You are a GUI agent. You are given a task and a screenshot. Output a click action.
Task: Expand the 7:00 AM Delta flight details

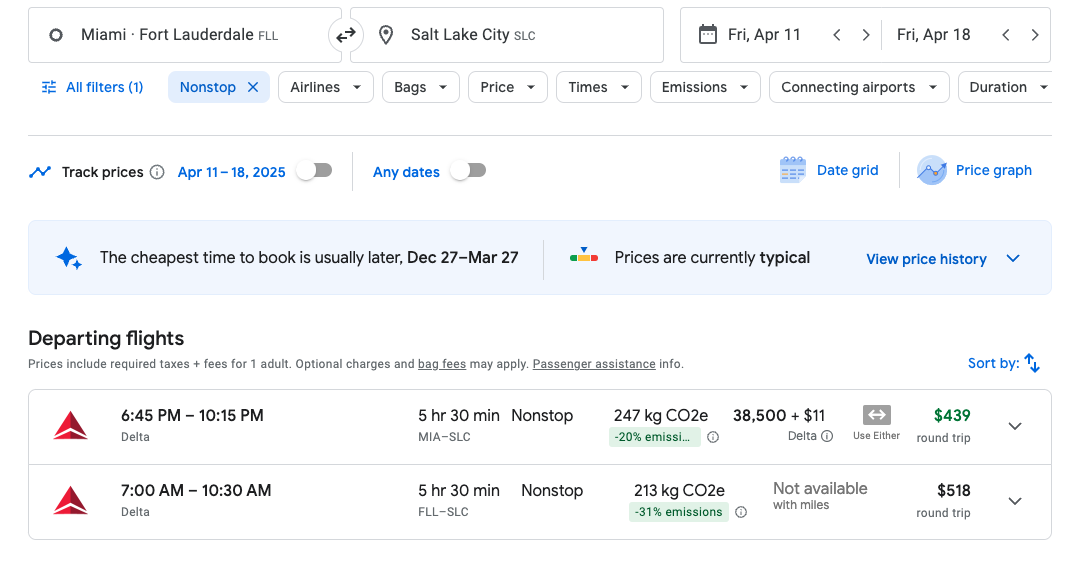(1015, 501)
